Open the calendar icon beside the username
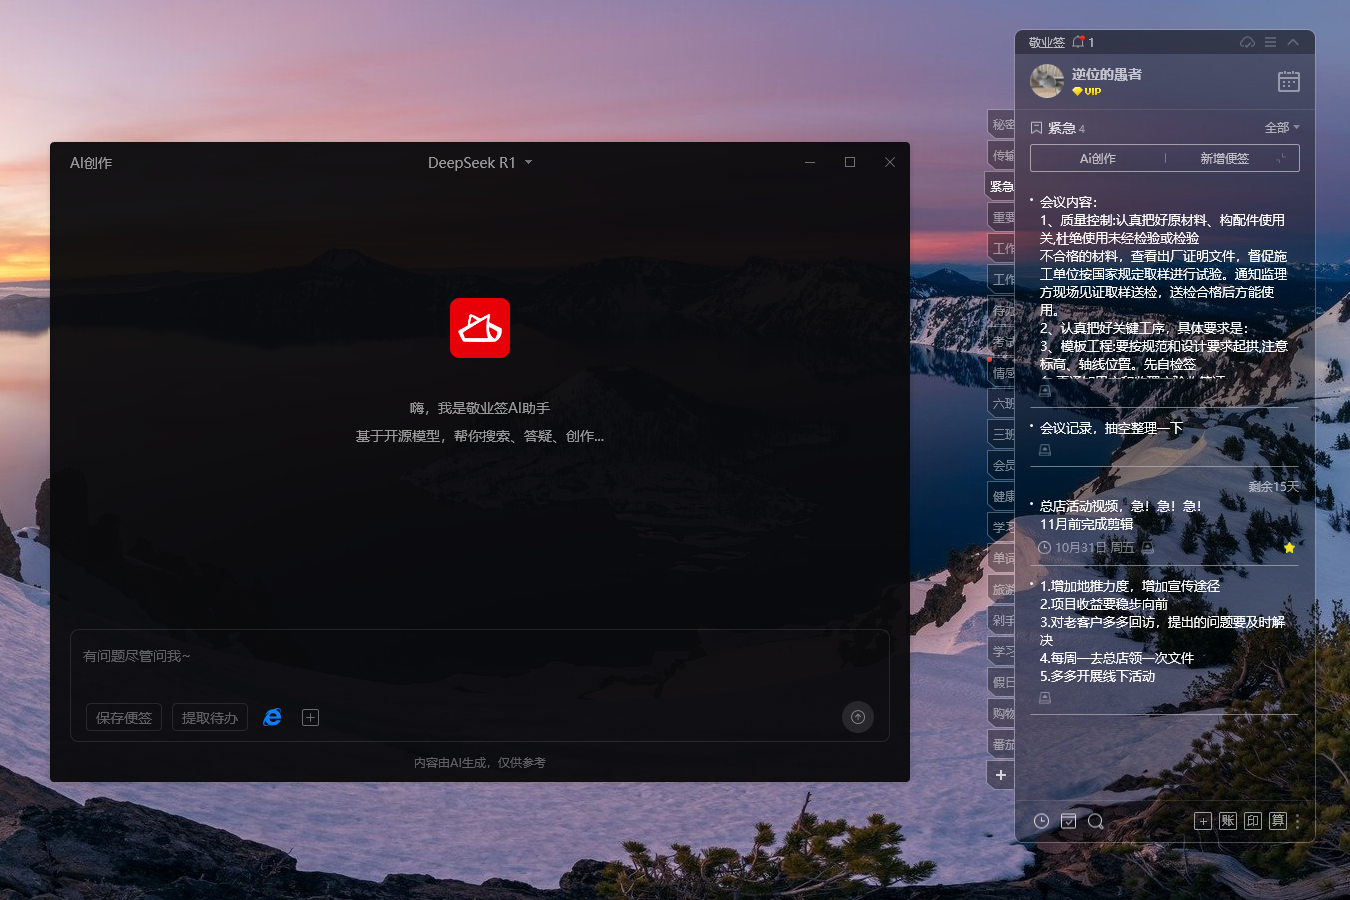 tap(1288, 81)
